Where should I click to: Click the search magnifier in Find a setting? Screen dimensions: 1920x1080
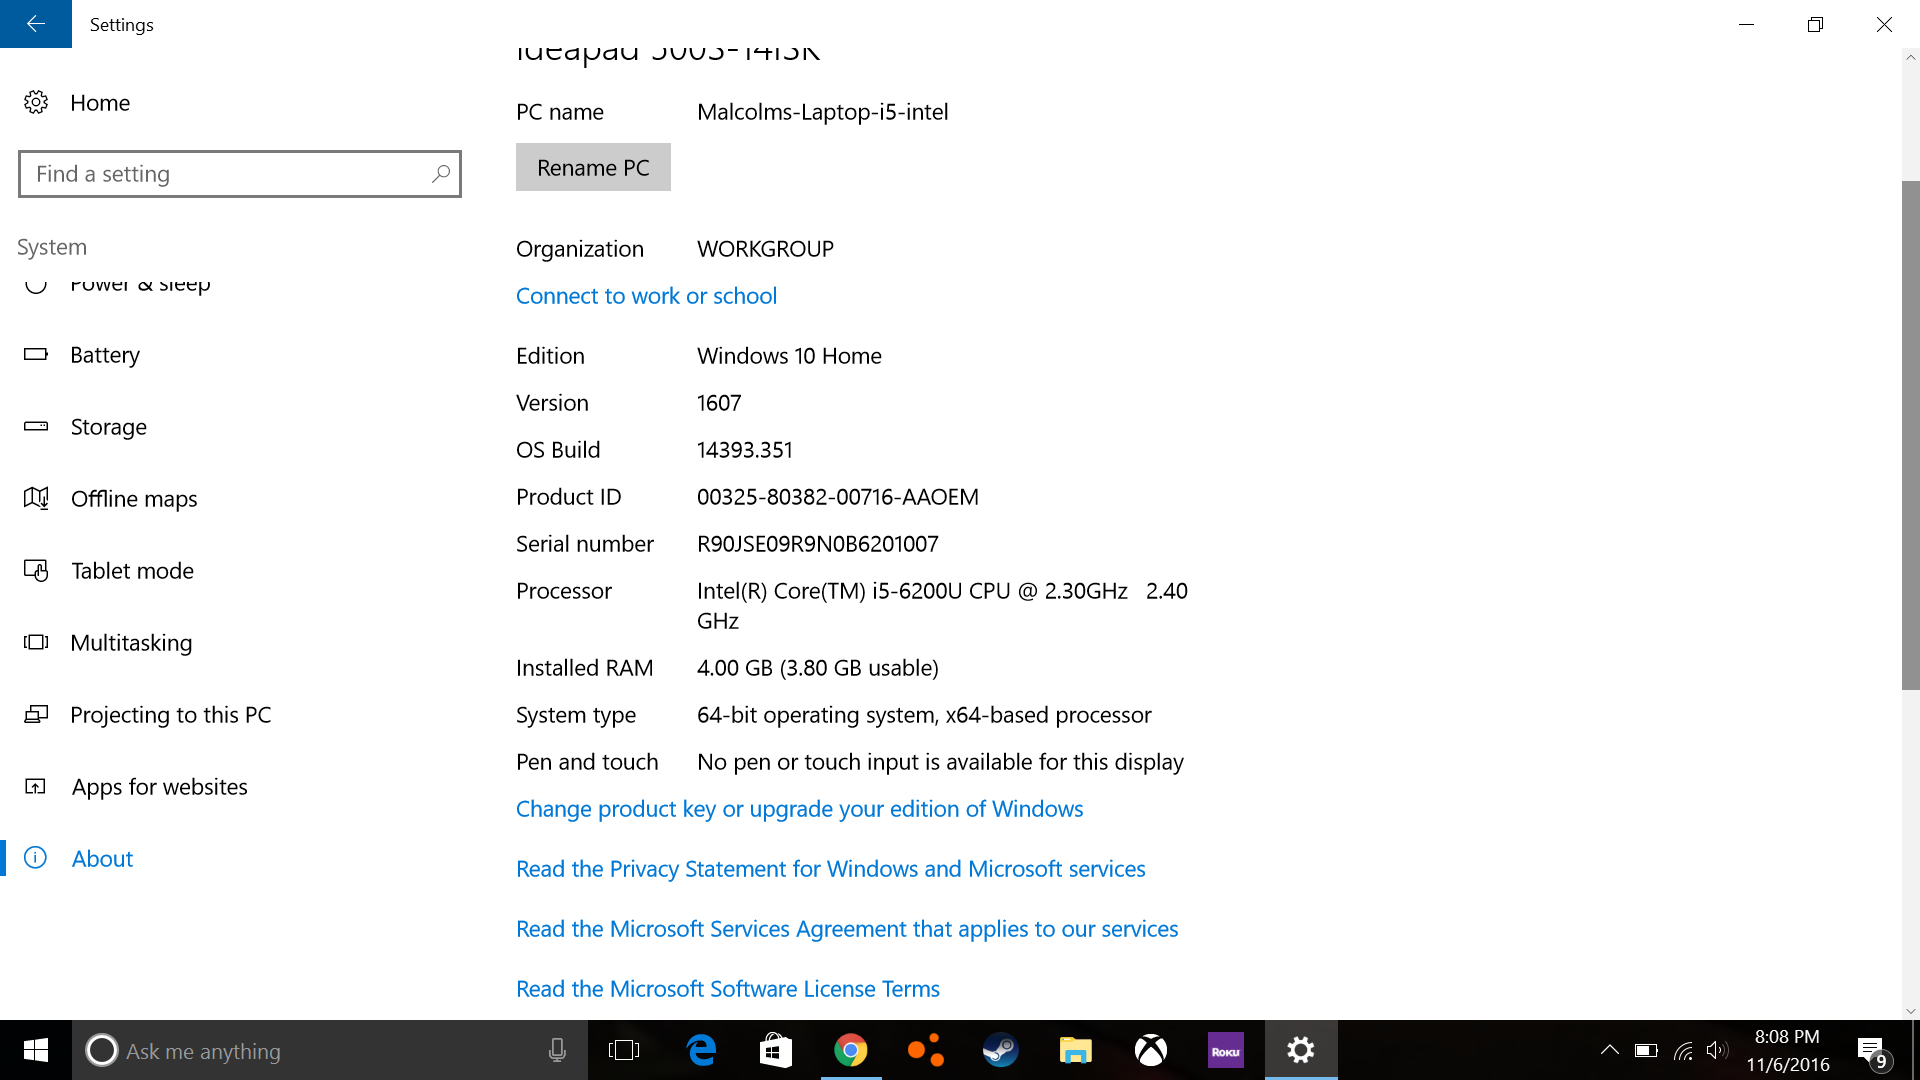coord(440,174)
